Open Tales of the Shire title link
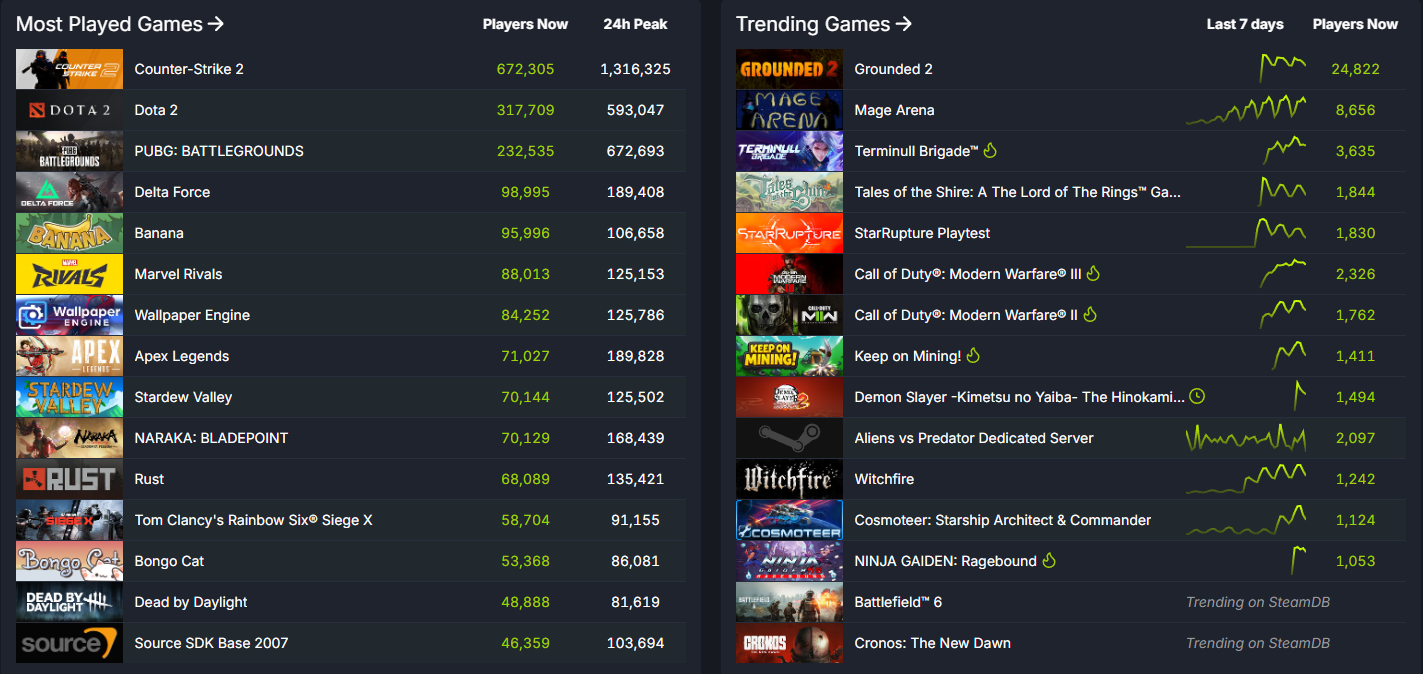The width and height of the screenshot is (1423, 674). tap(1018, 192)
